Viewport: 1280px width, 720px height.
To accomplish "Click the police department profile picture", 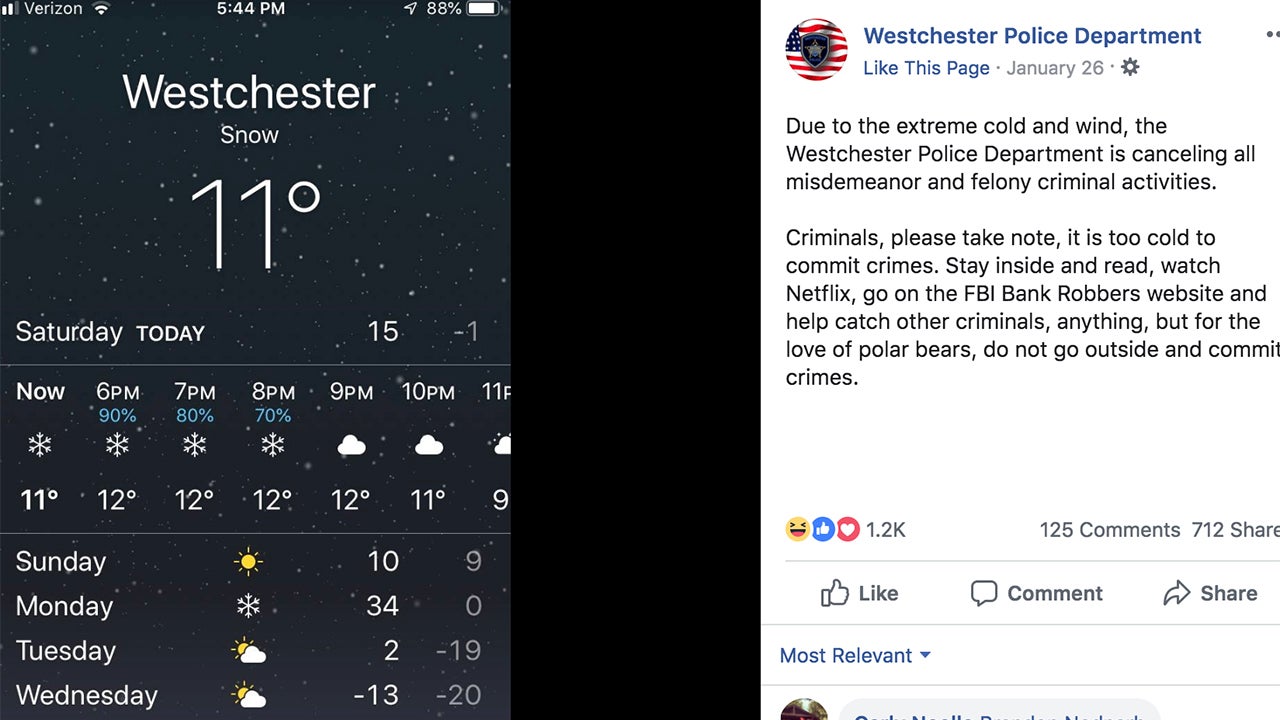I will (x=816, y=50).
